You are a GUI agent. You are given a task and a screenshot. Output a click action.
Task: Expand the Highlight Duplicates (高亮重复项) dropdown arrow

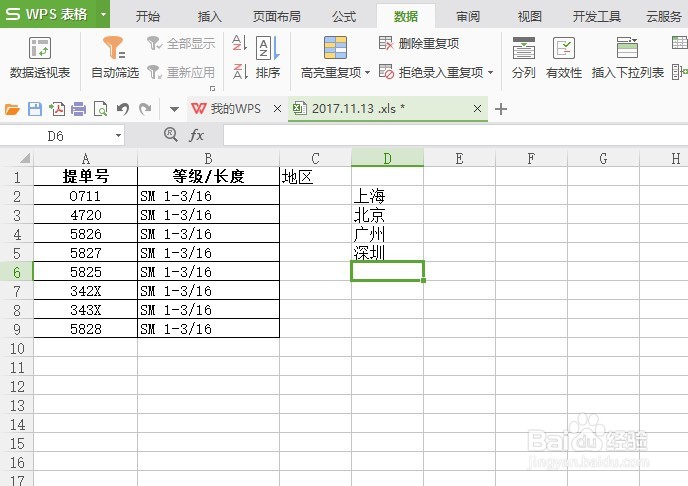pyautogui.click(x=367, y=72)
